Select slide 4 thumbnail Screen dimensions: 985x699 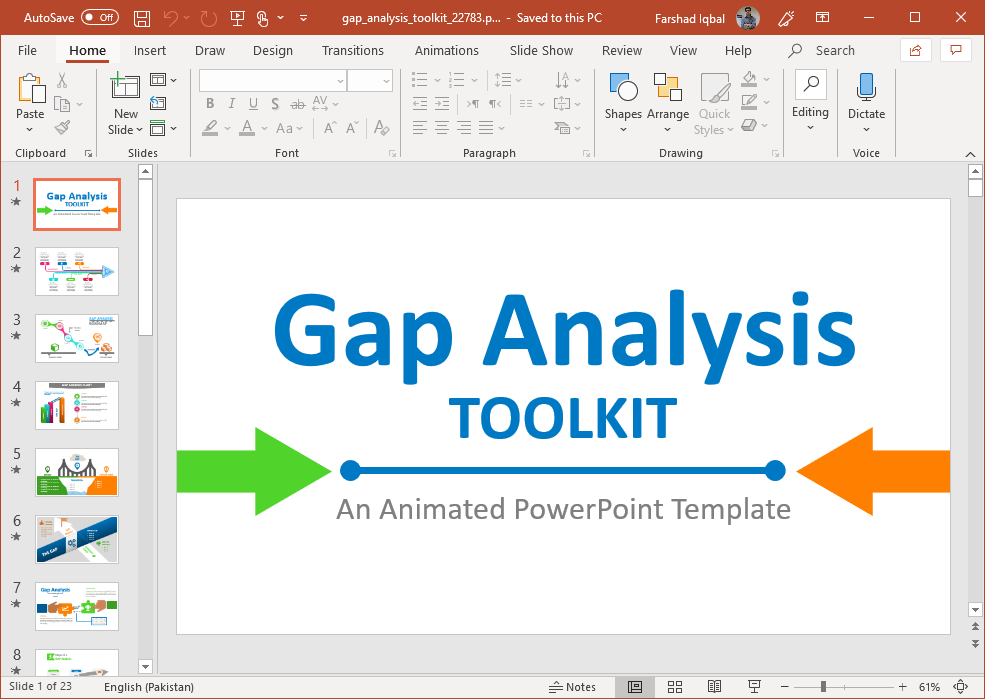[77, 405]
